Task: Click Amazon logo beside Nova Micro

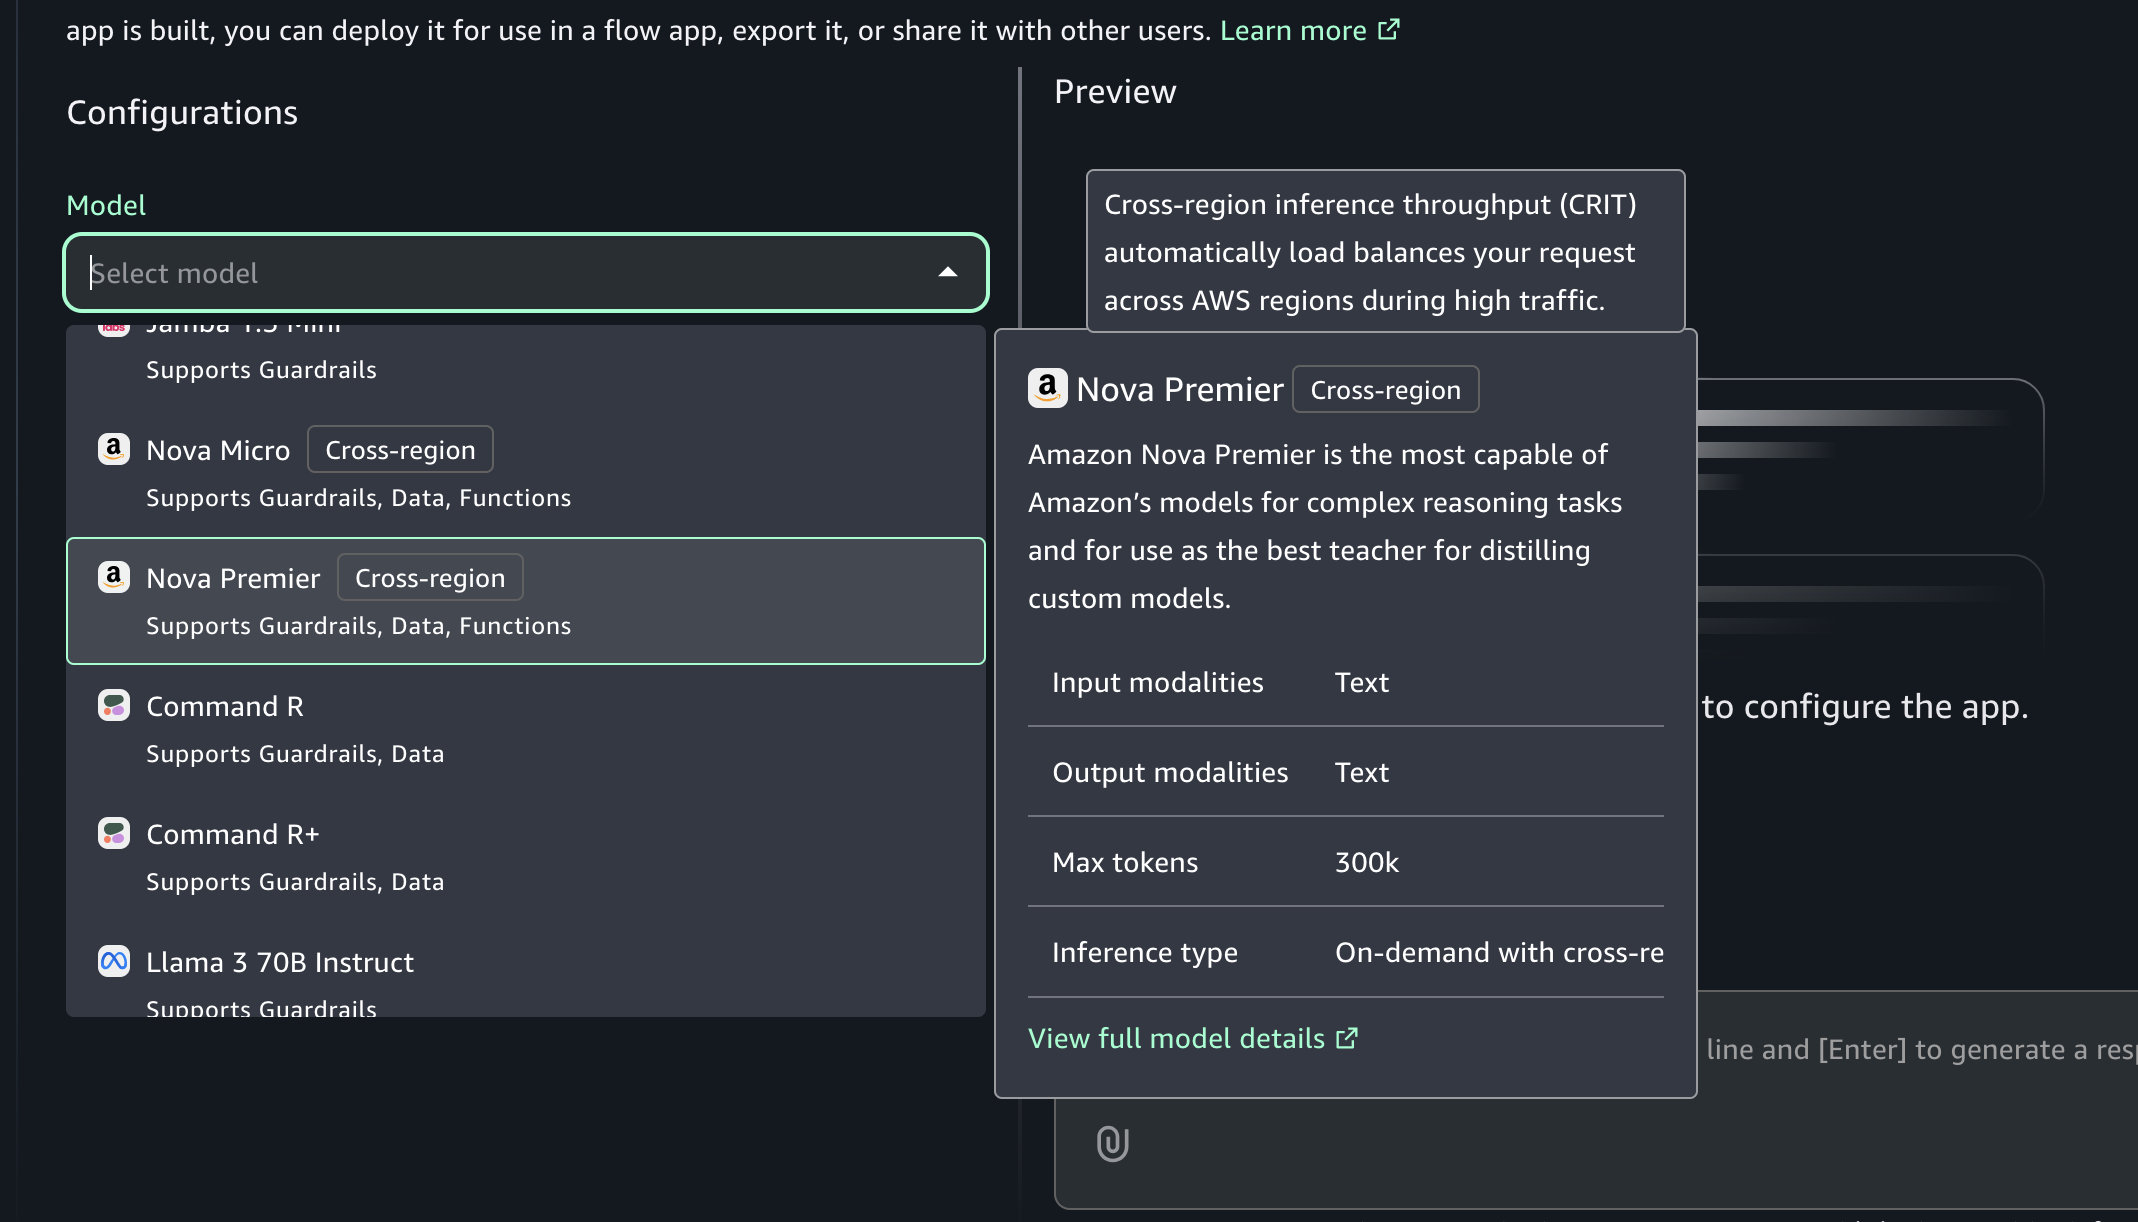Action: [114, 449]
